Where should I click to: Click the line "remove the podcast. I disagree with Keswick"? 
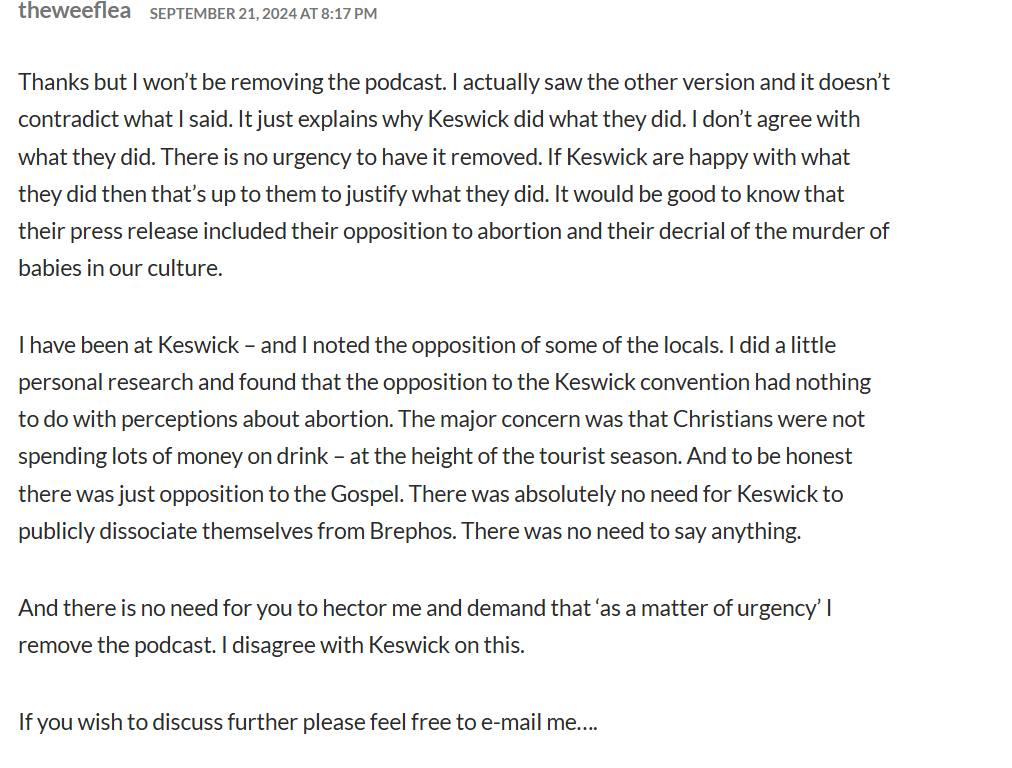(271, 645)
